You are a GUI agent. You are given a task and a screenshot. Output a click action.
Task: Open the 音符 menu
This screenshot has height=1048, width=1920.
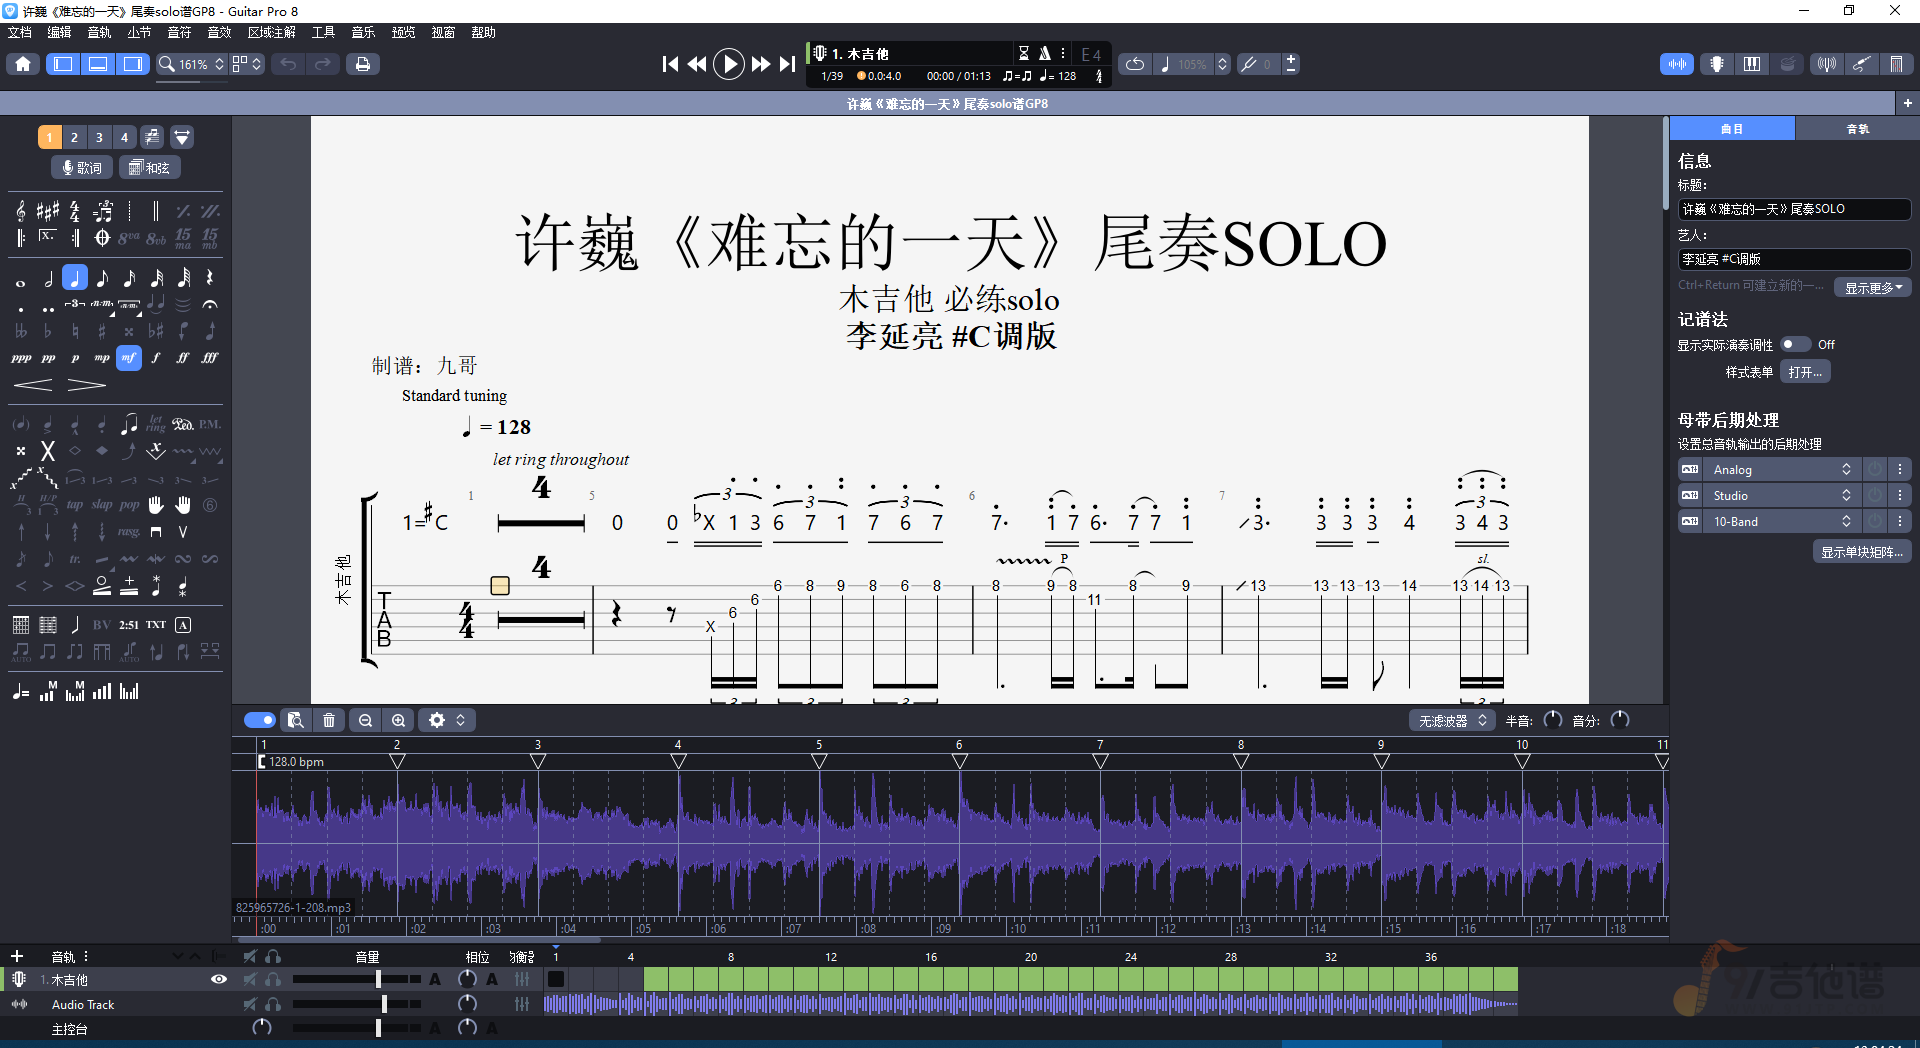click(179, 32)
